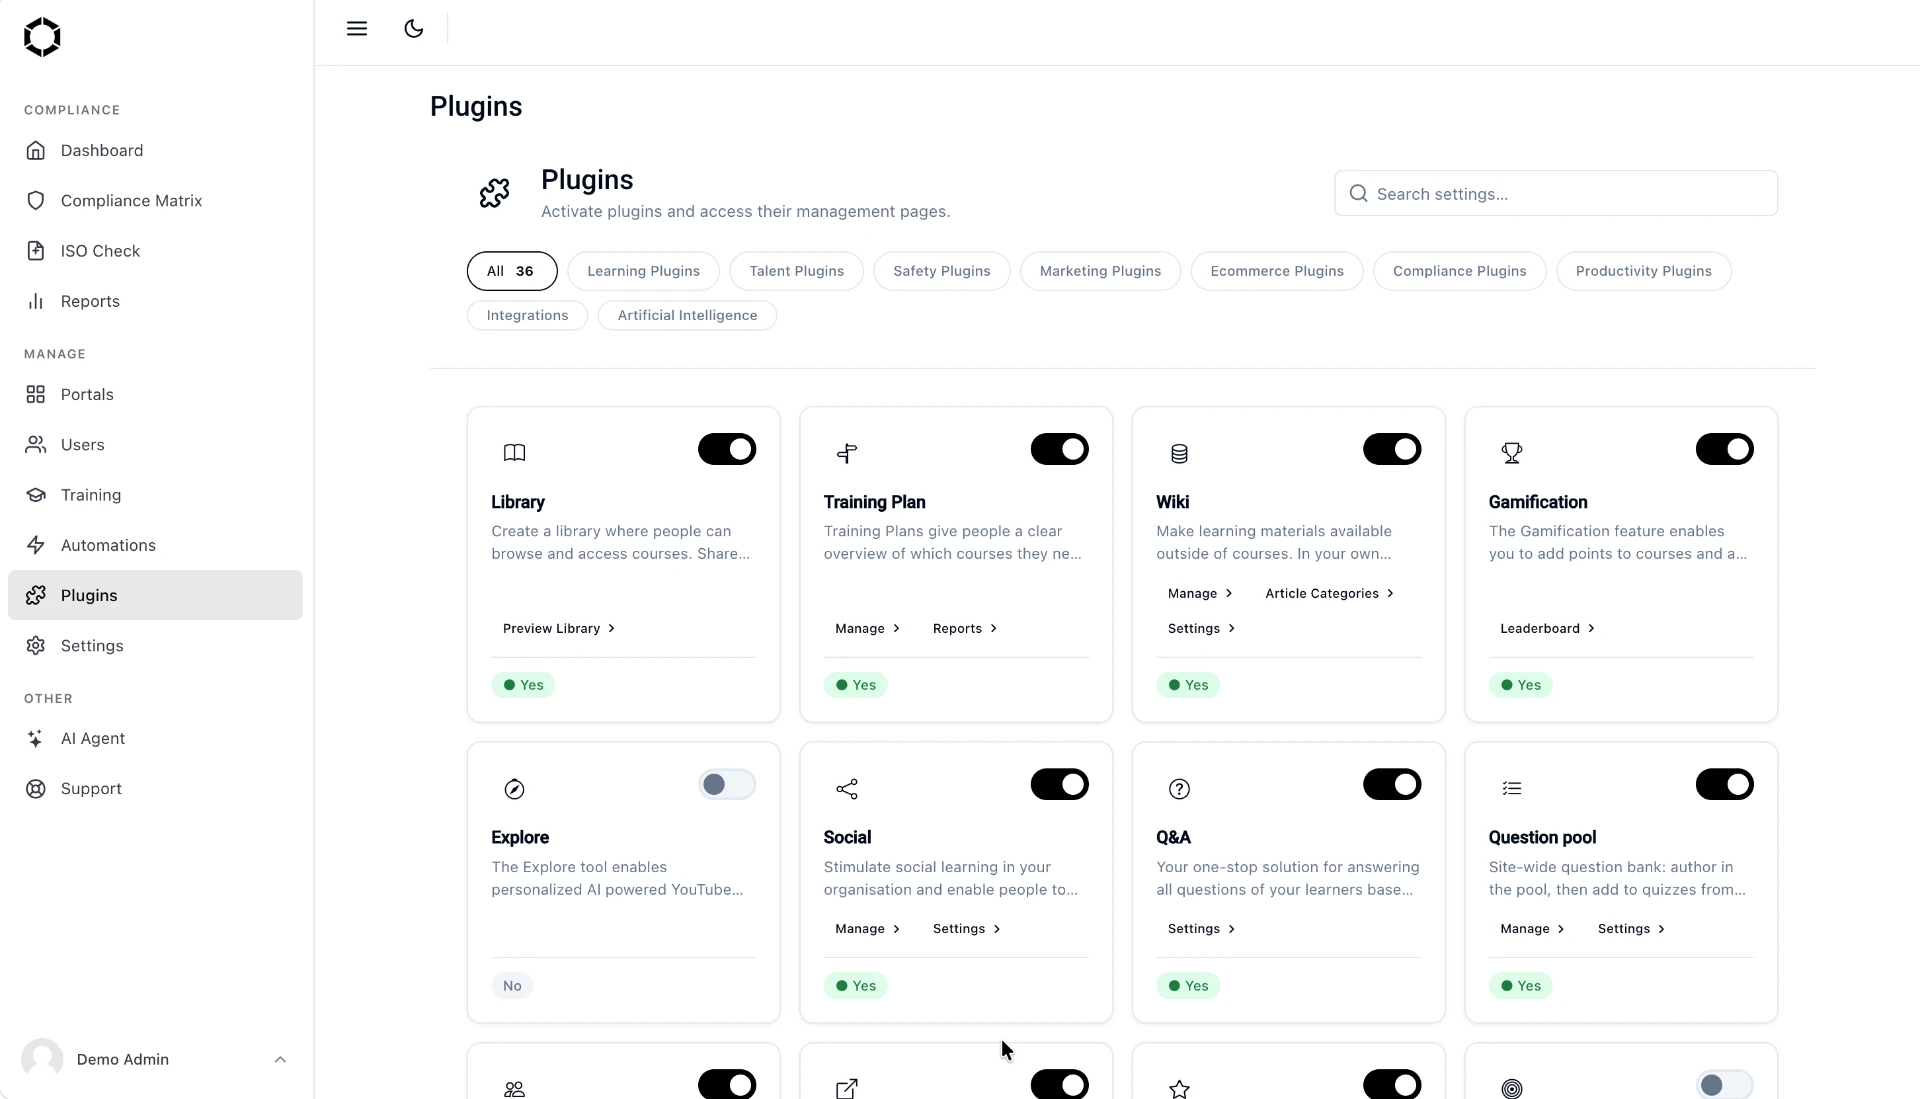Open Preview Library link in Library card
The width and height of the screenshot is (1920, 1099).
point(559,628)
